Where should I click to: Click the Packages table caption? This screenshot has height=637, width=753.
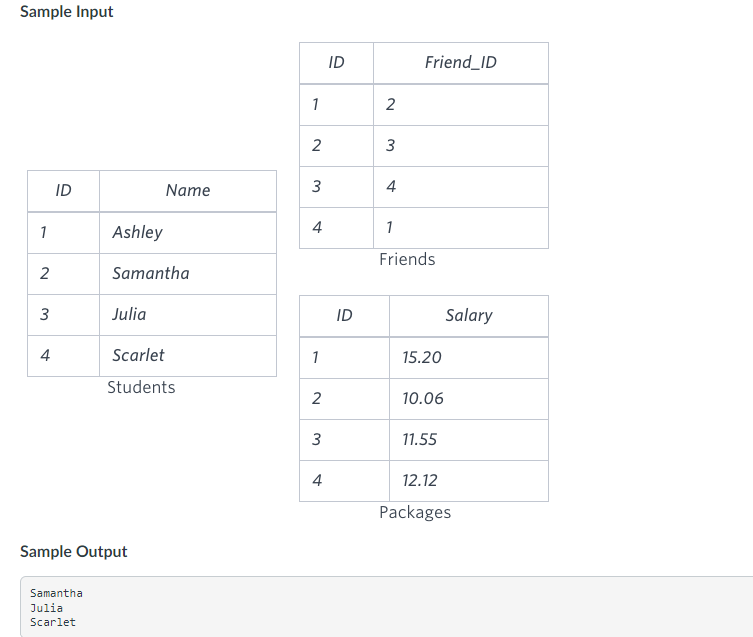coord(415,513)
